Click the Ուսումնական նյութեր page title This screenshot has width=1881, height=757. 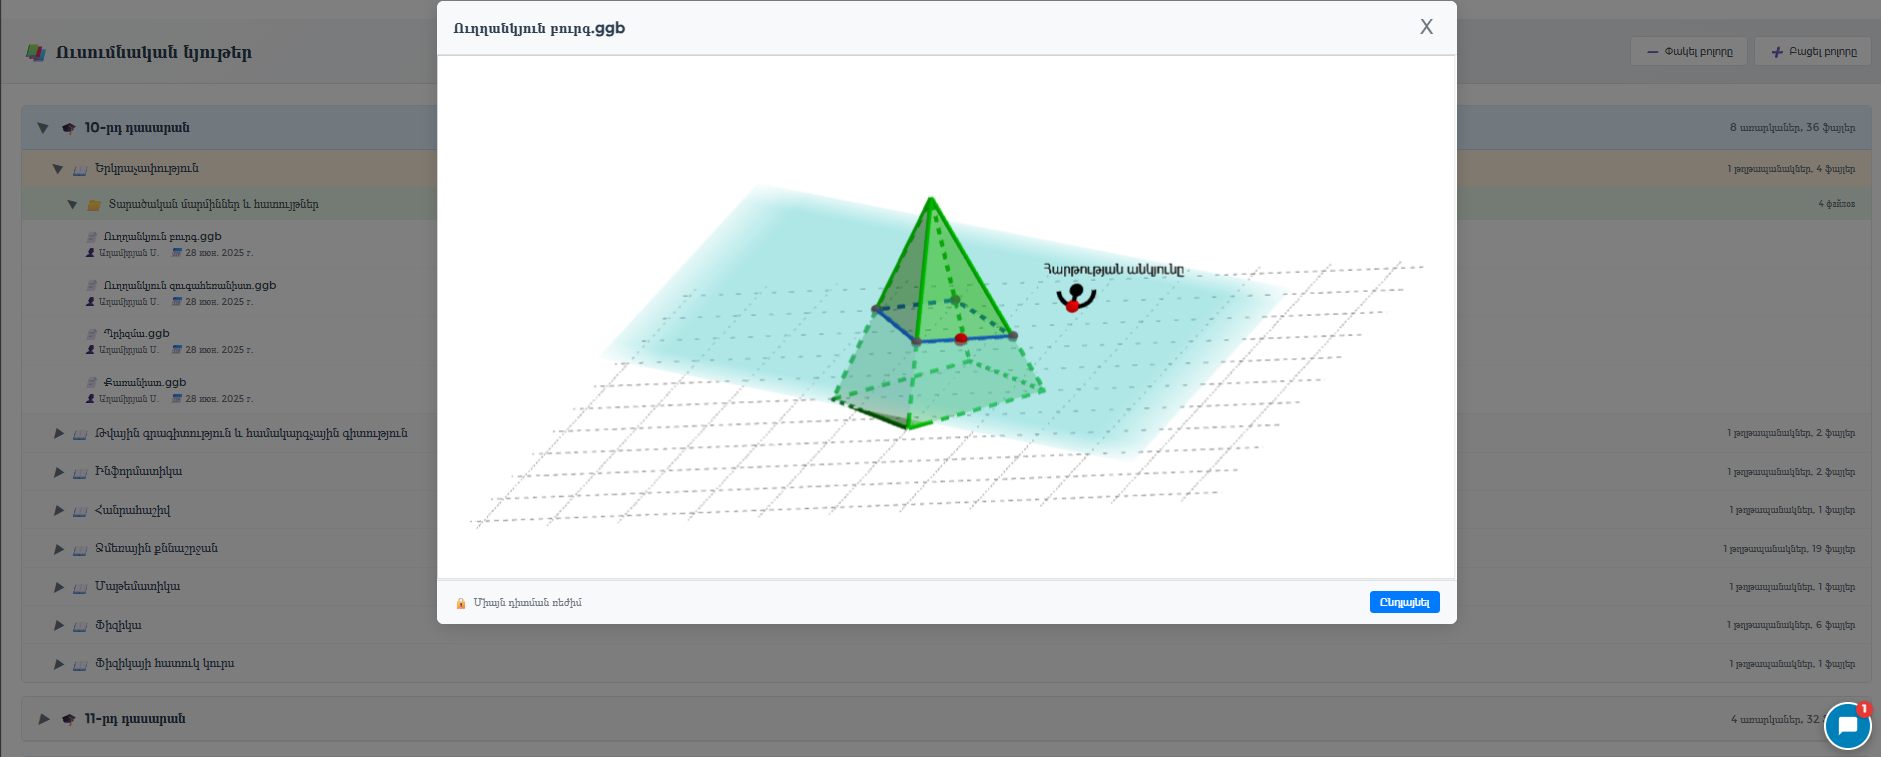tap(154, 52)
